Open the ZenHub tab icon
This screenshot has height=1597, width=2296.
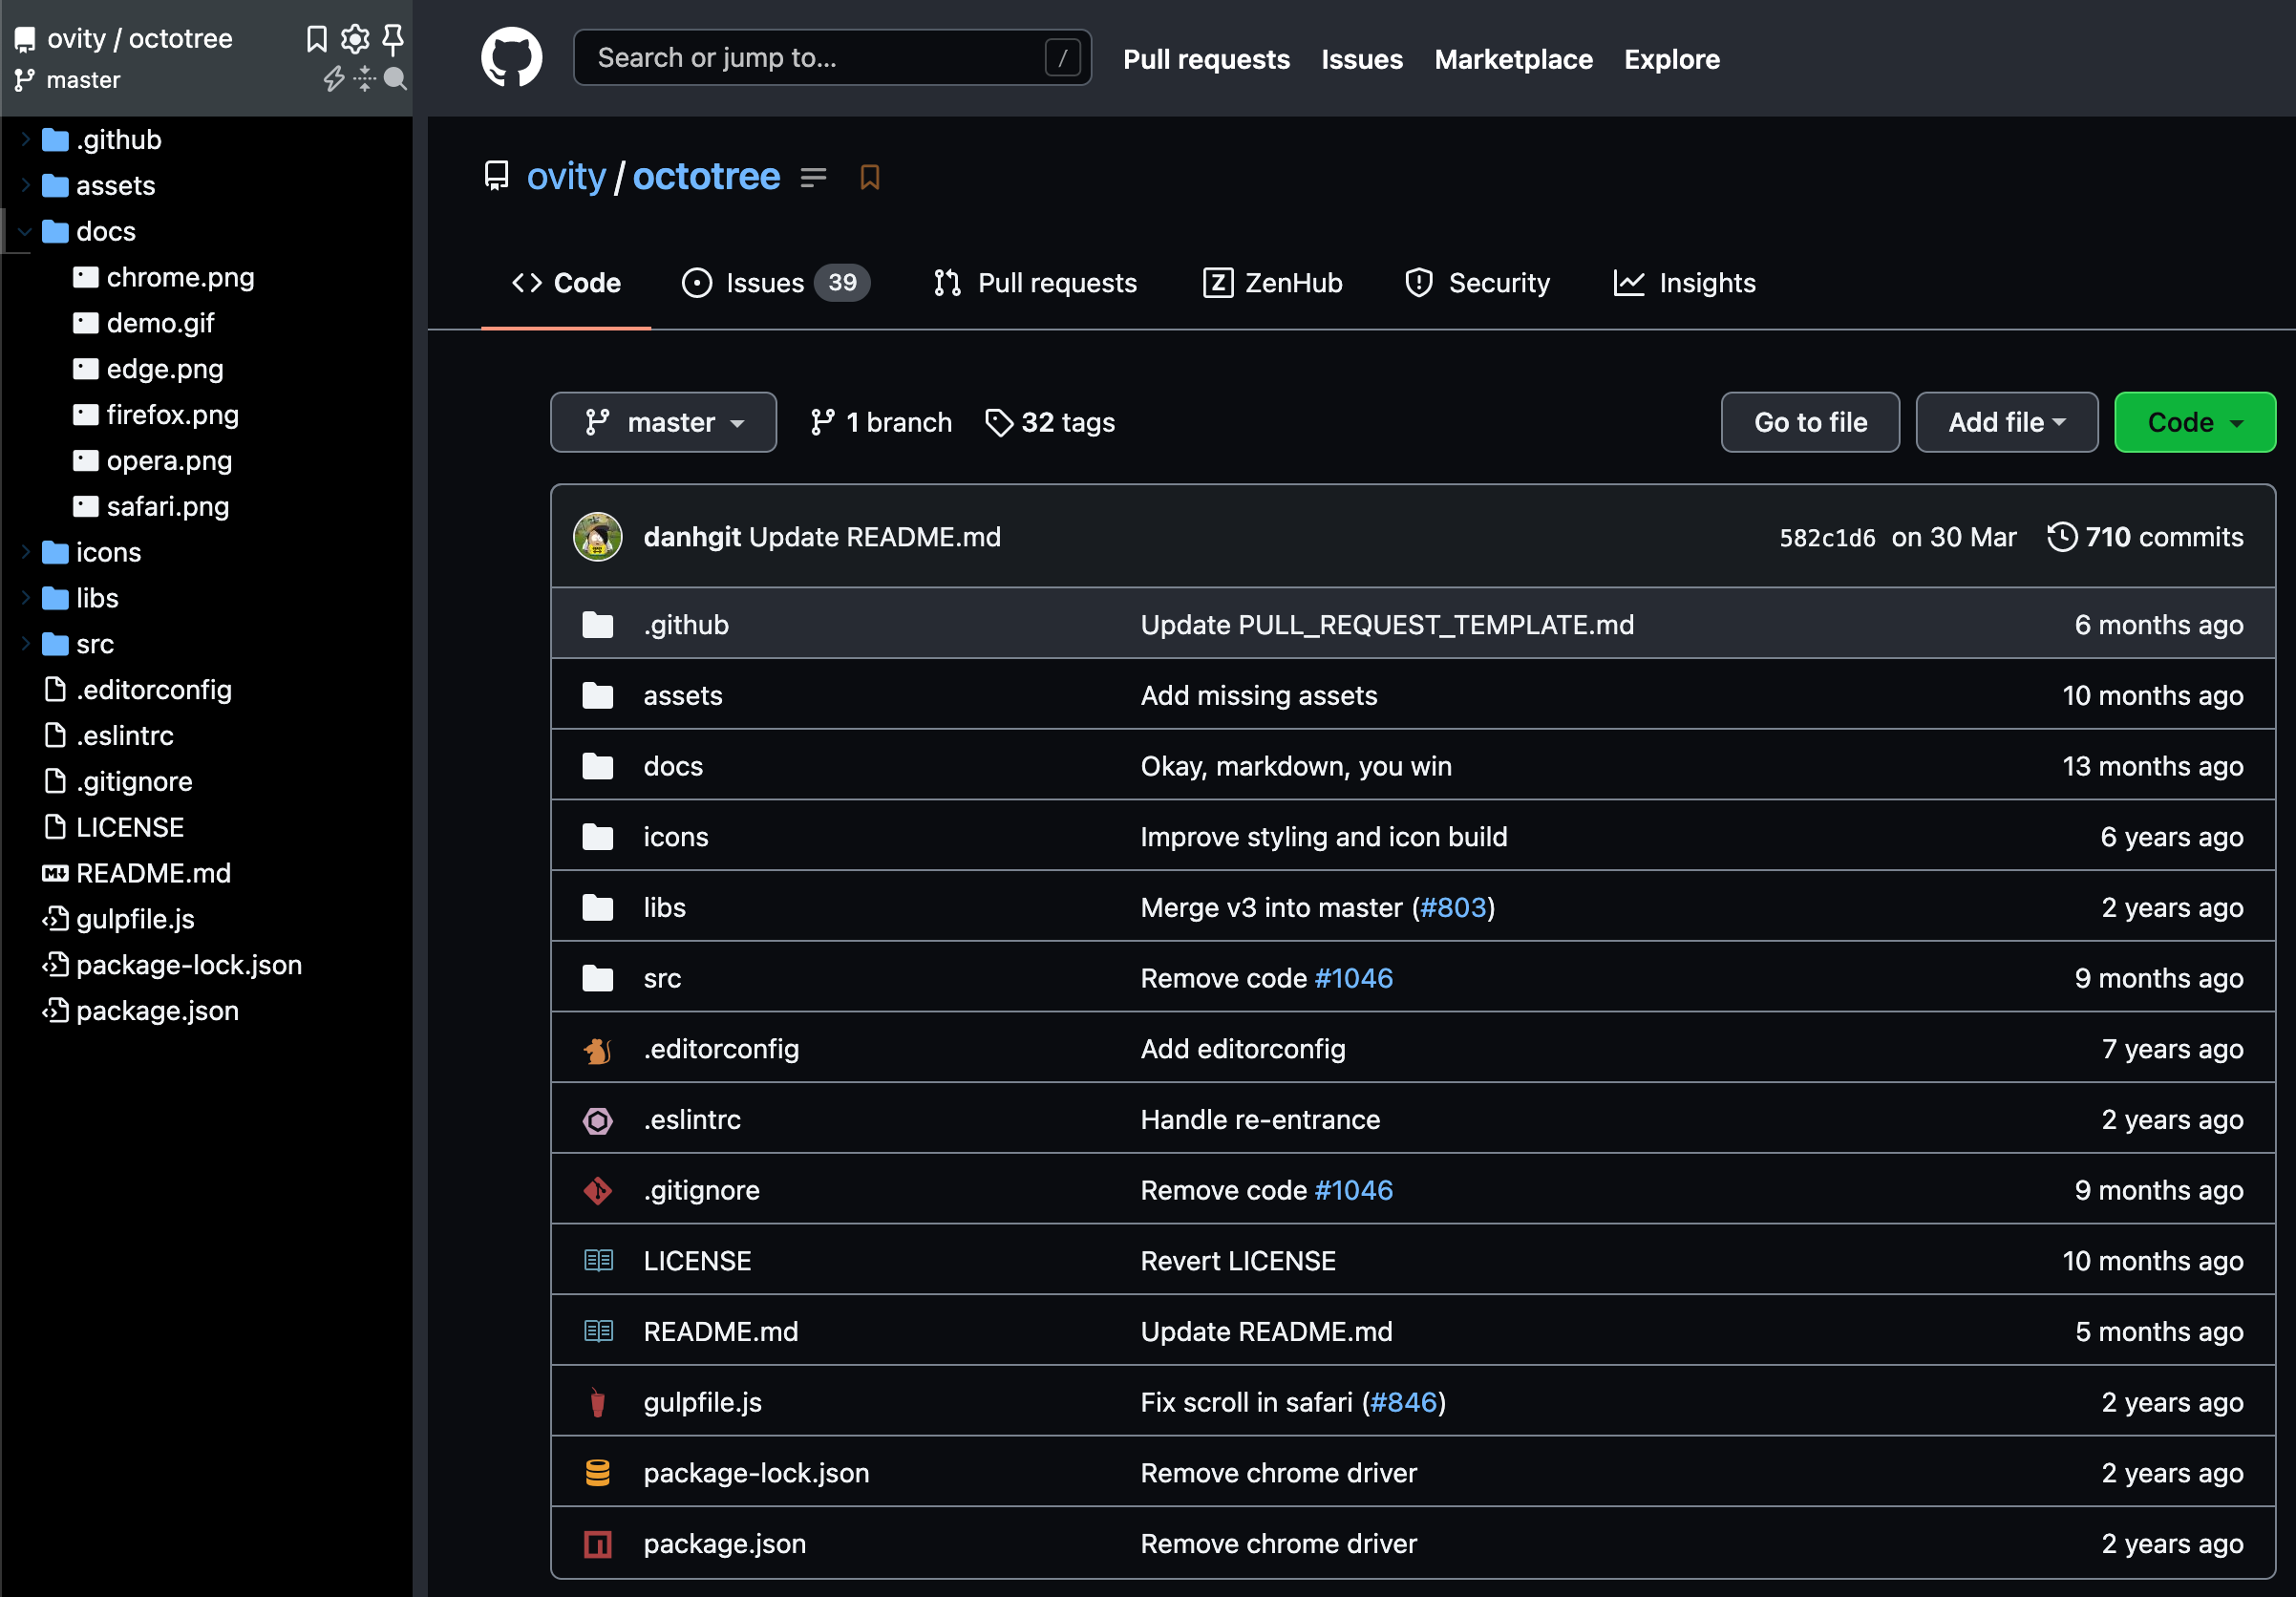click(x=1217, y=283)
